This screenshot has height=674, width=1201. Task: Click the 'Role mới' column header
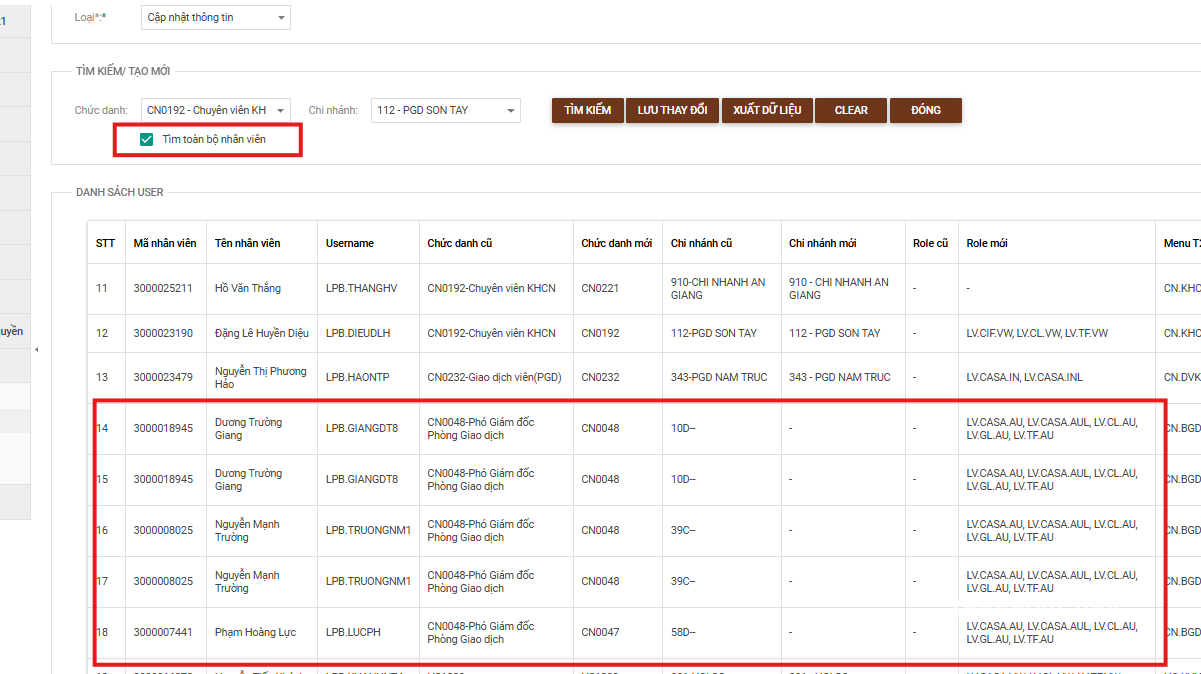click(988, 243)
